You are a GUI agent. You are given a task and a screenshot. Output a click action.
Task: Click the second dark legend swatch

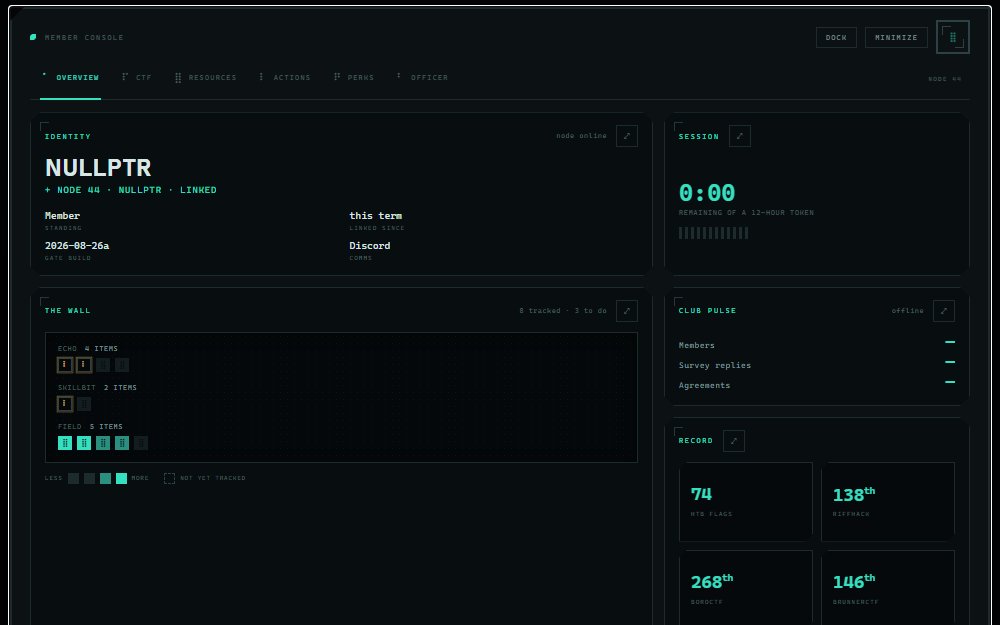89,478
